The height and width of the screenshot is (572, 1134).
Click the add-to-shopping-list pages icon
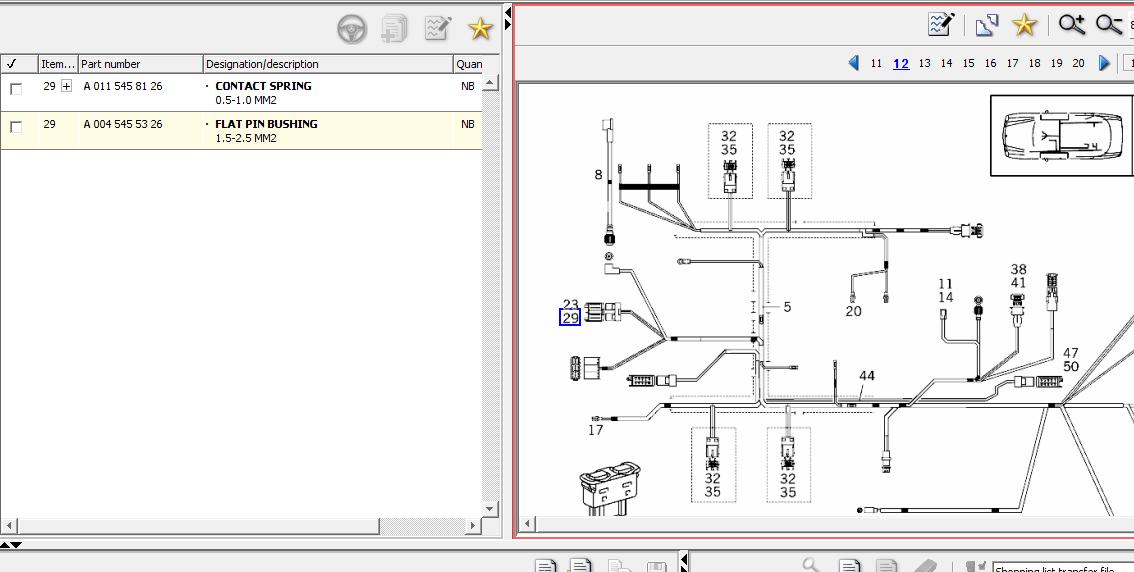(394, 28)
